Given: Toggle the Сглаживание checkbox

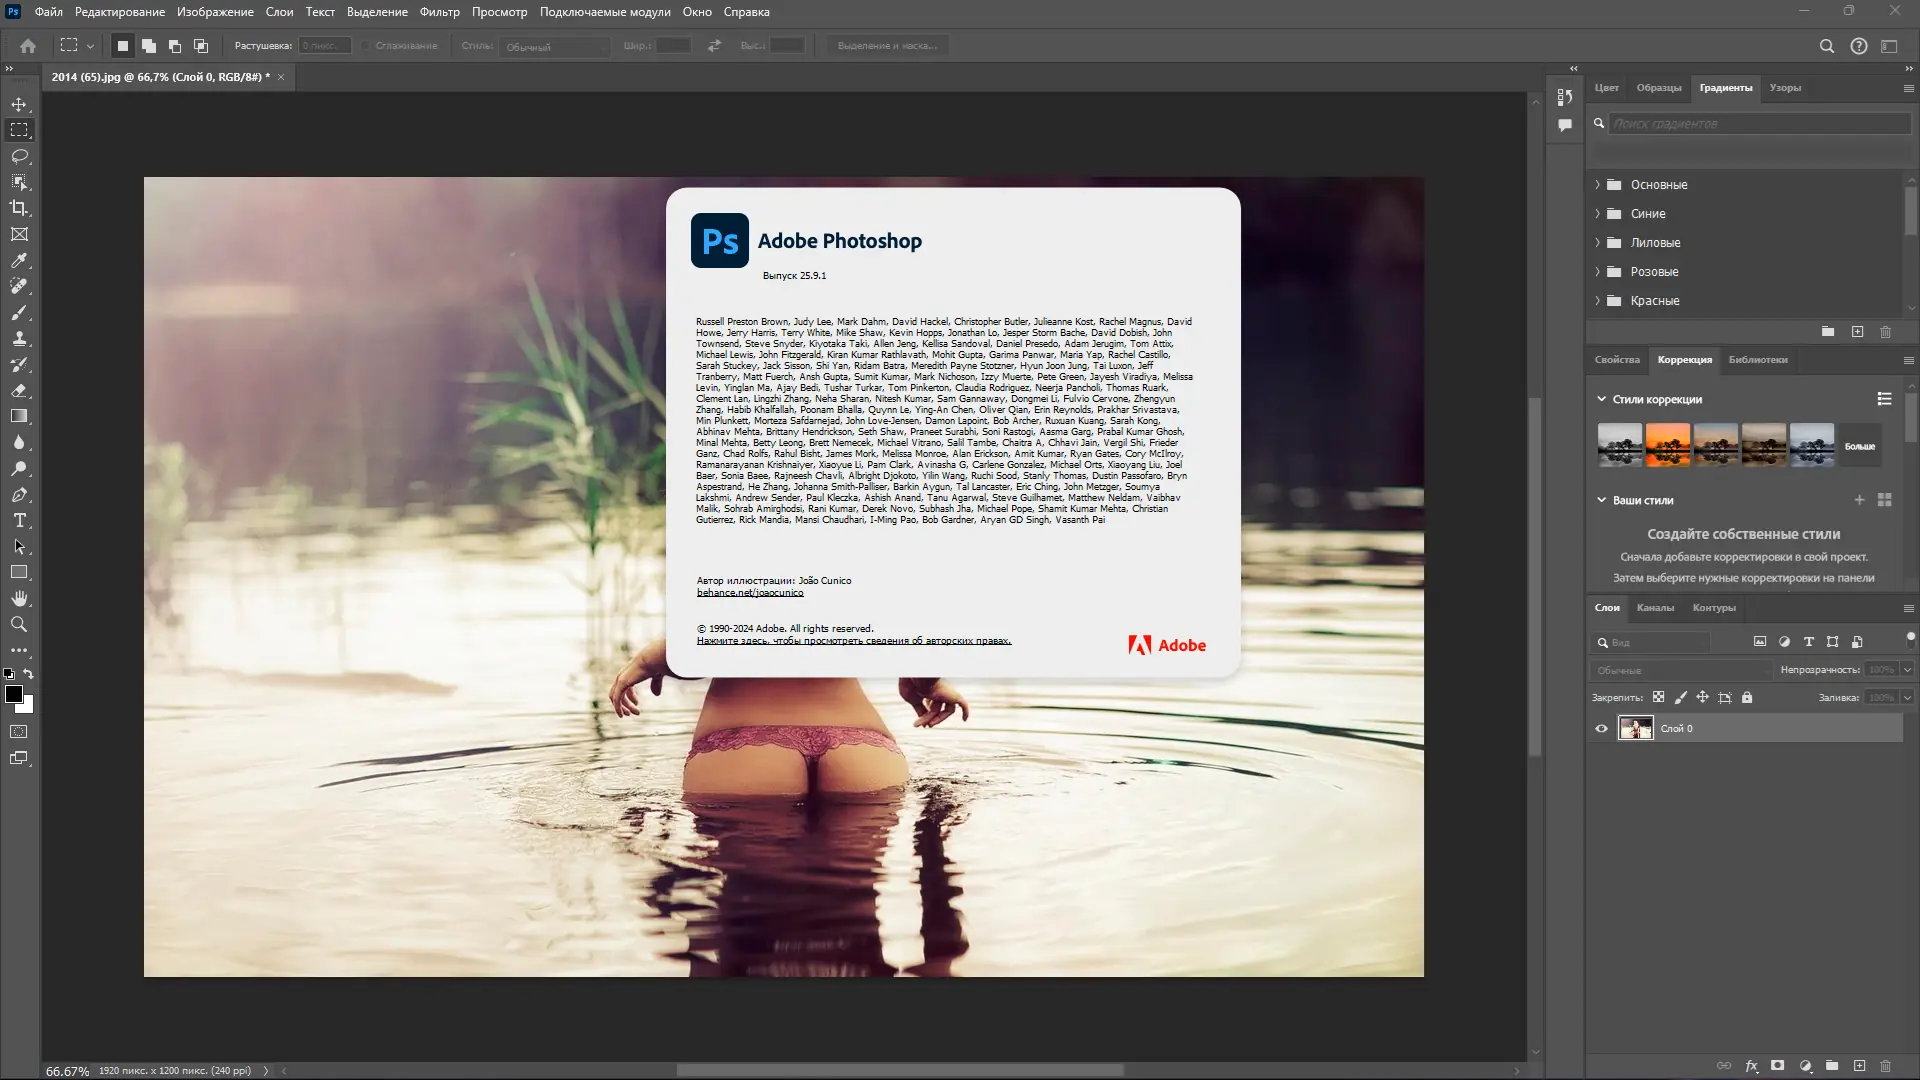Looking at the screenshot, I should tap(367, 46).
